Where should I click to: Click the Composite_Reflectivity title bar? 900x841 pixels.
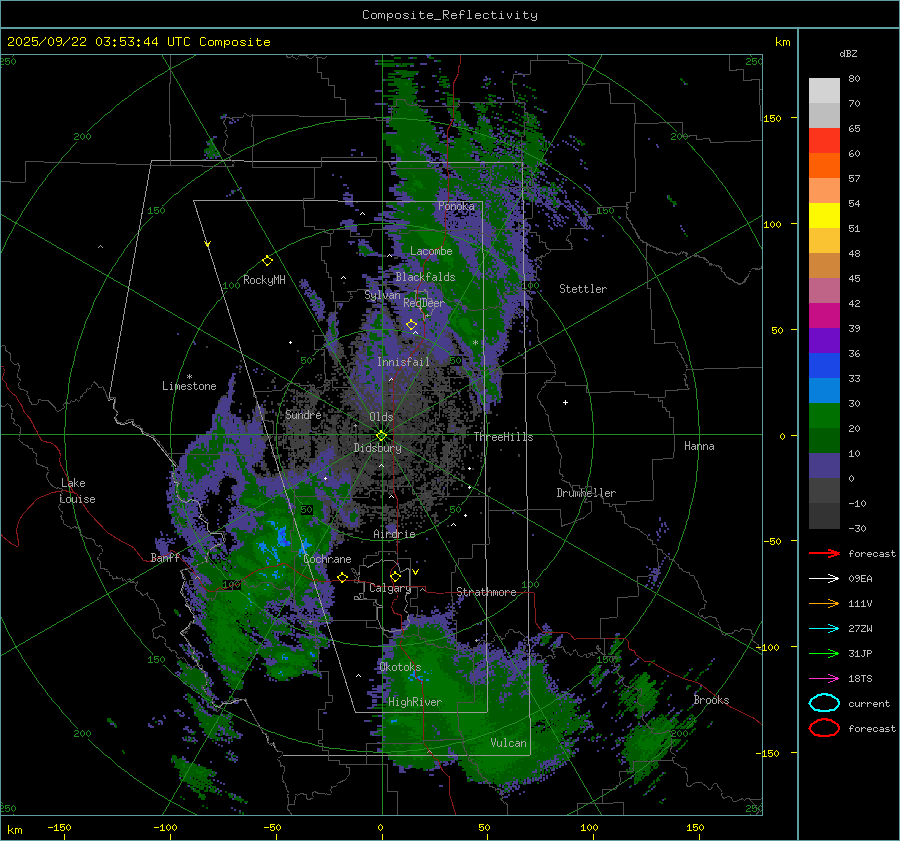pyautogui.click(x=449, y=14)
